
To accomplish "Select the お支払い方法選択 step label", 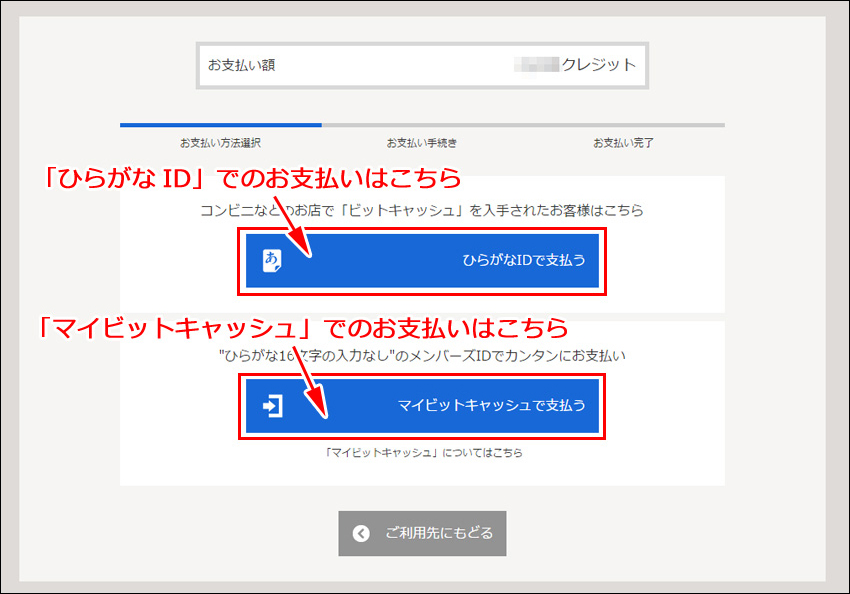I will click(221, 143).
